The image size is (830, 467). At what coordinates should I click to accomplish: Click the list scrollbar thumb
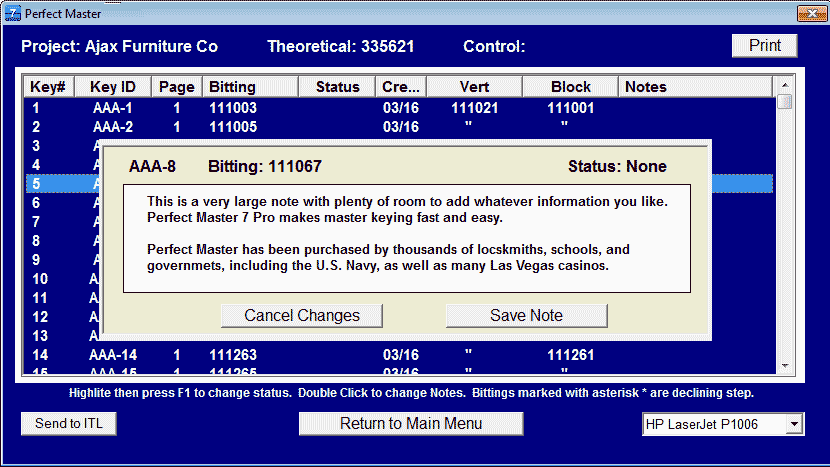[785, 101]
